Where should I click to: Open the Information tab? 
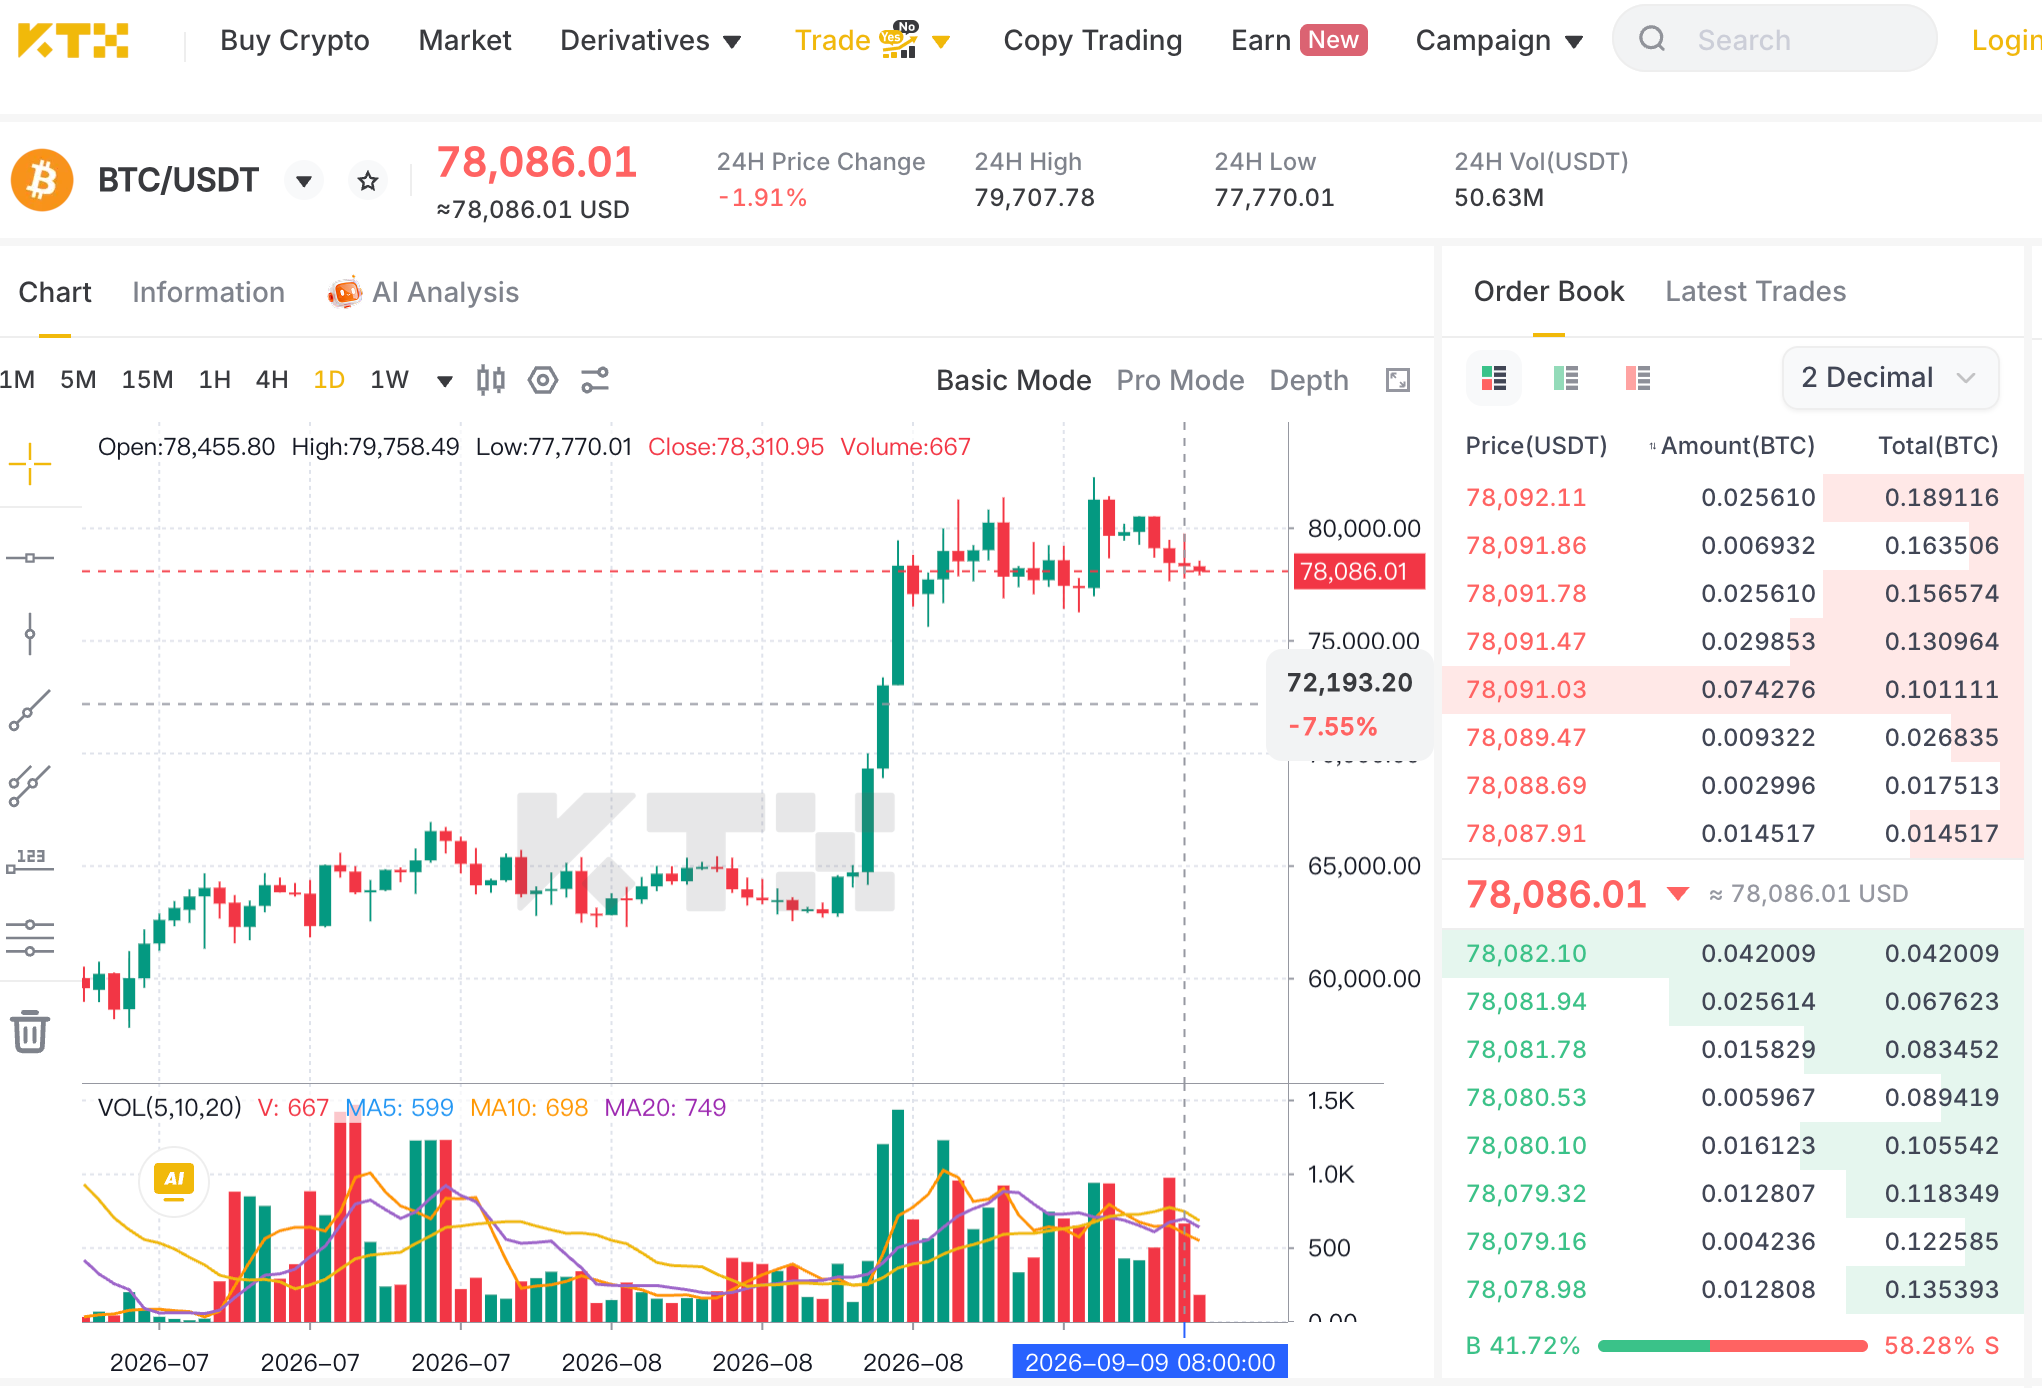pos(208,292)
